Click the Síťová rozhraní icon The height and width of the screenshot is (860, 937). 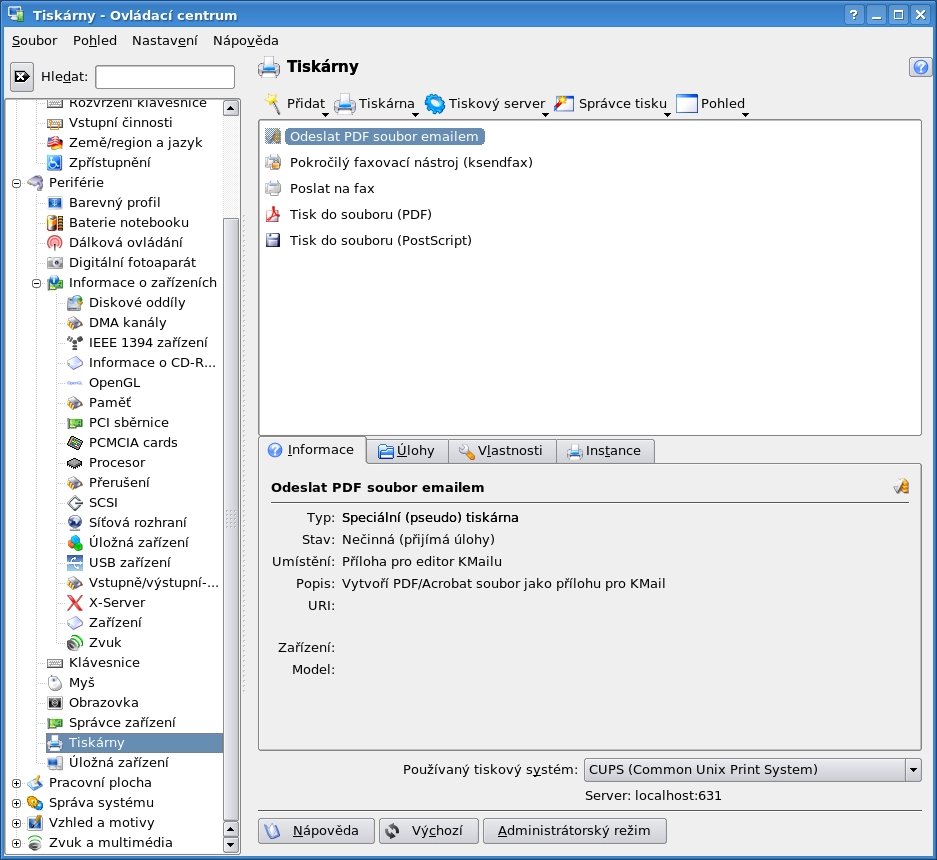[75, 522]
